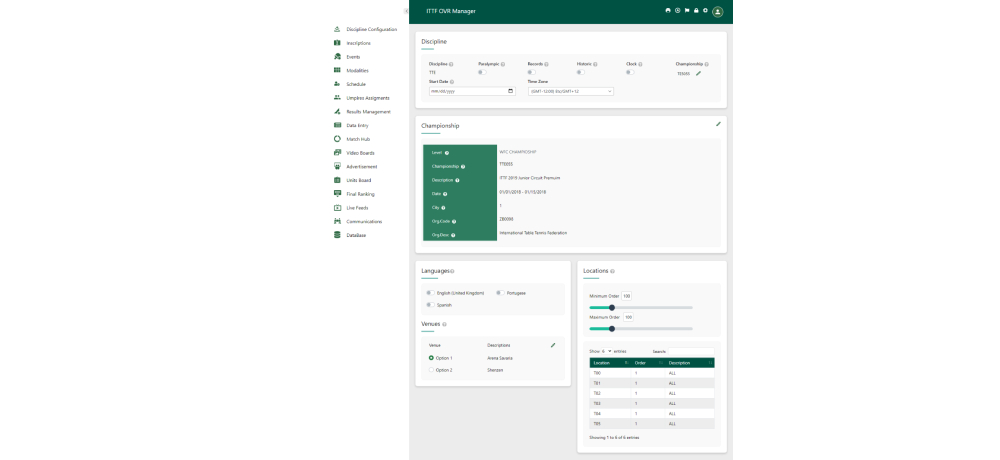Click the Match Hub sidebar icon
The image size is (1000, 460).
(x=337, y=139)
